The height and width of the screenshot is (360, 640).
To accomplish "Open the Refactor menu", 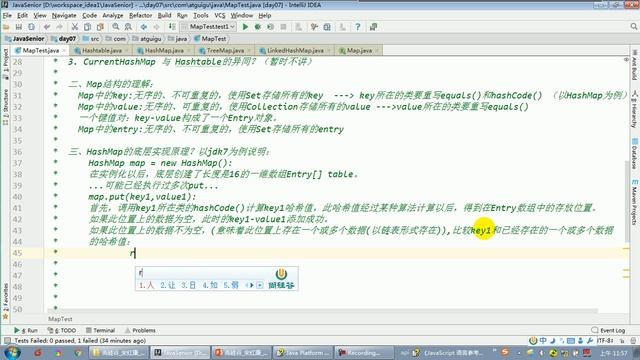I will (140, 16).
